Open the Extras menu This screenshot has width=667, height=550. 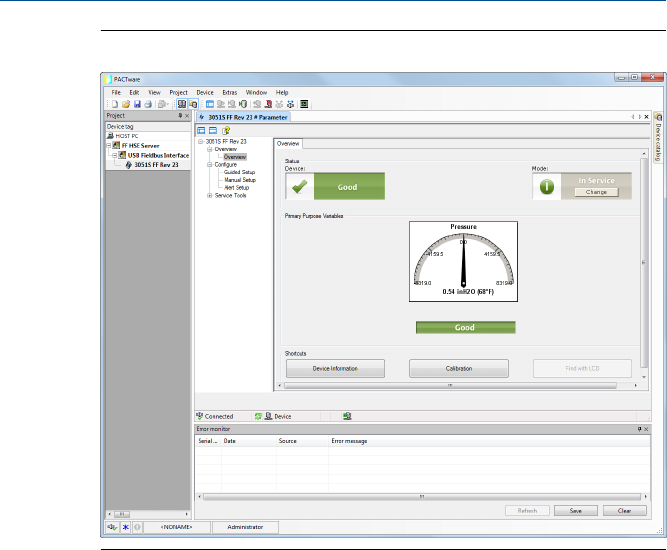[x=230, y=92]
